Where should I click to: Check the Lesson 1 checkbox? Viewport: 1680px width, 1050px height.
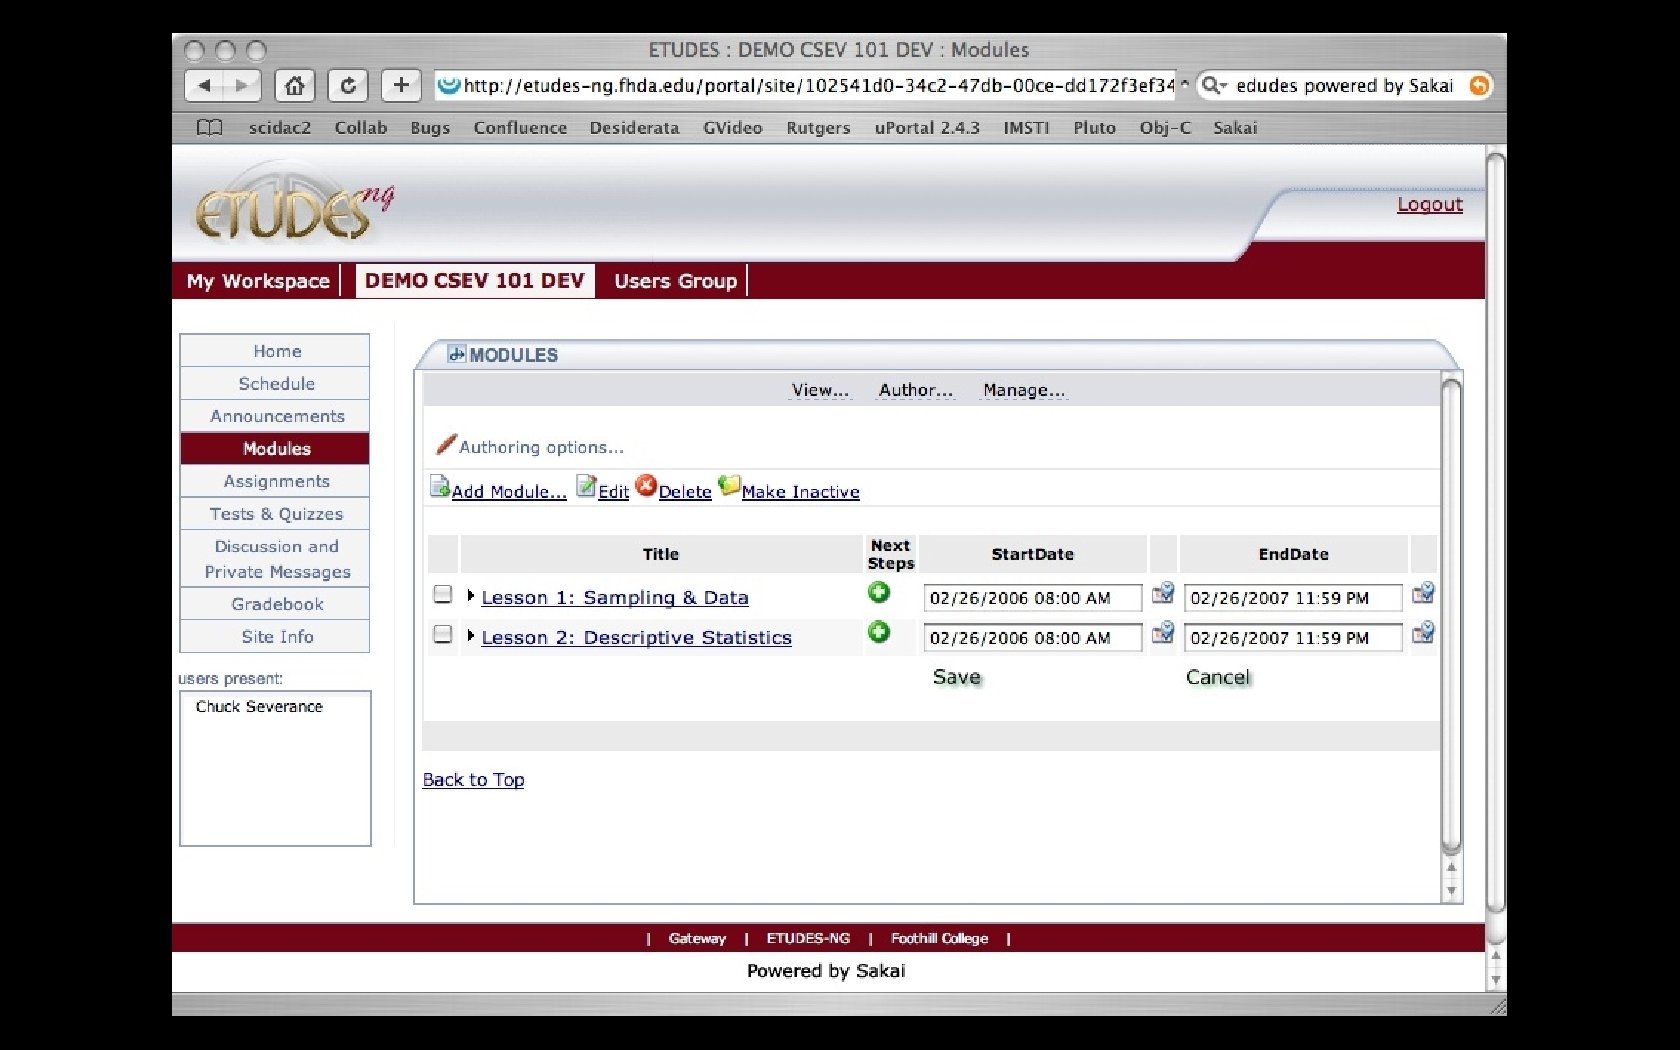443,594
